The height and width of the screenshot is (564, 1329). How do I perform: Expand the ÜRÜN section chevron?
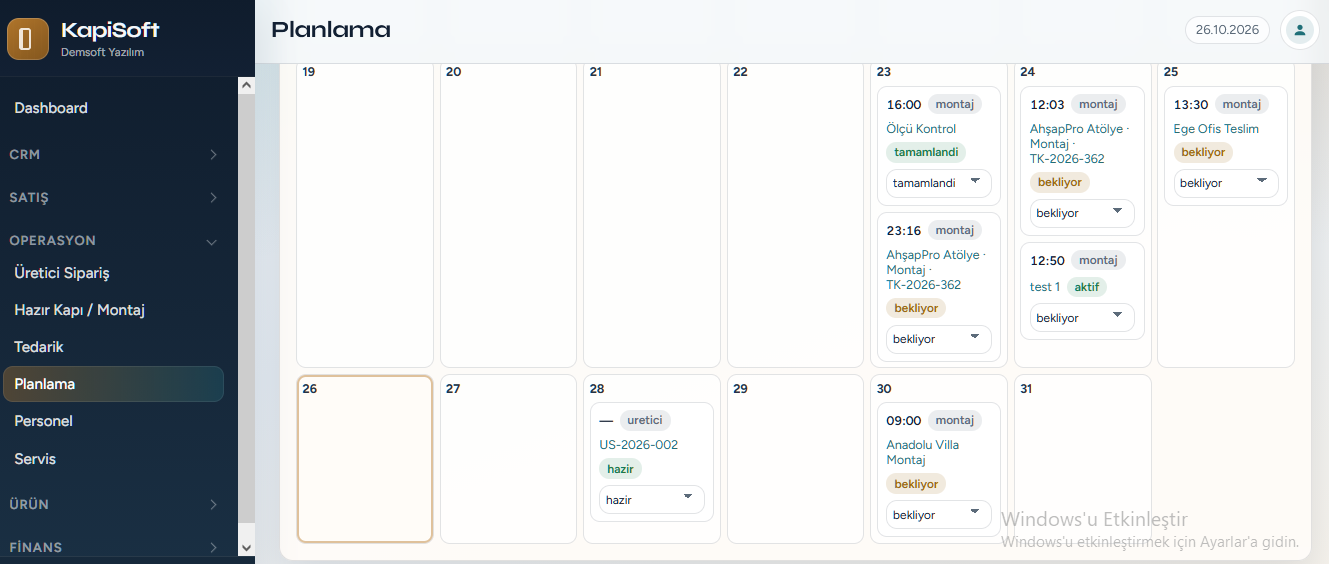pos(213,505)
